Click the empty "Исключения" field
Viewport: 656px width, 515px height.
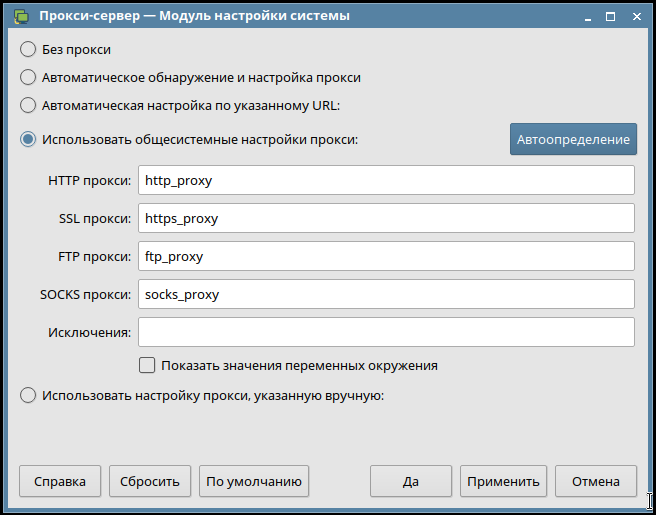386,332
